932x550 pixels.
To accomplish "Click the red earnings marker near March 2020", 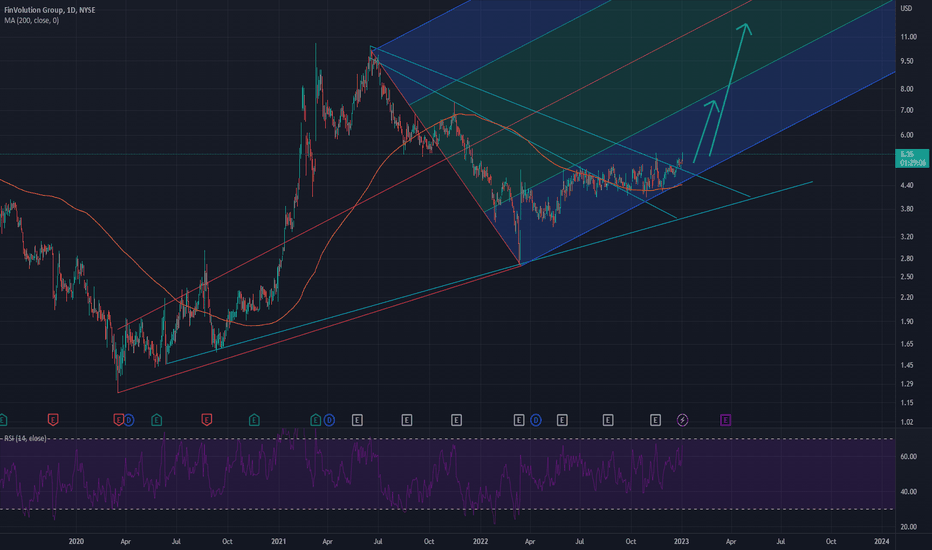I will pyautogui.click(x=118, y=420).
